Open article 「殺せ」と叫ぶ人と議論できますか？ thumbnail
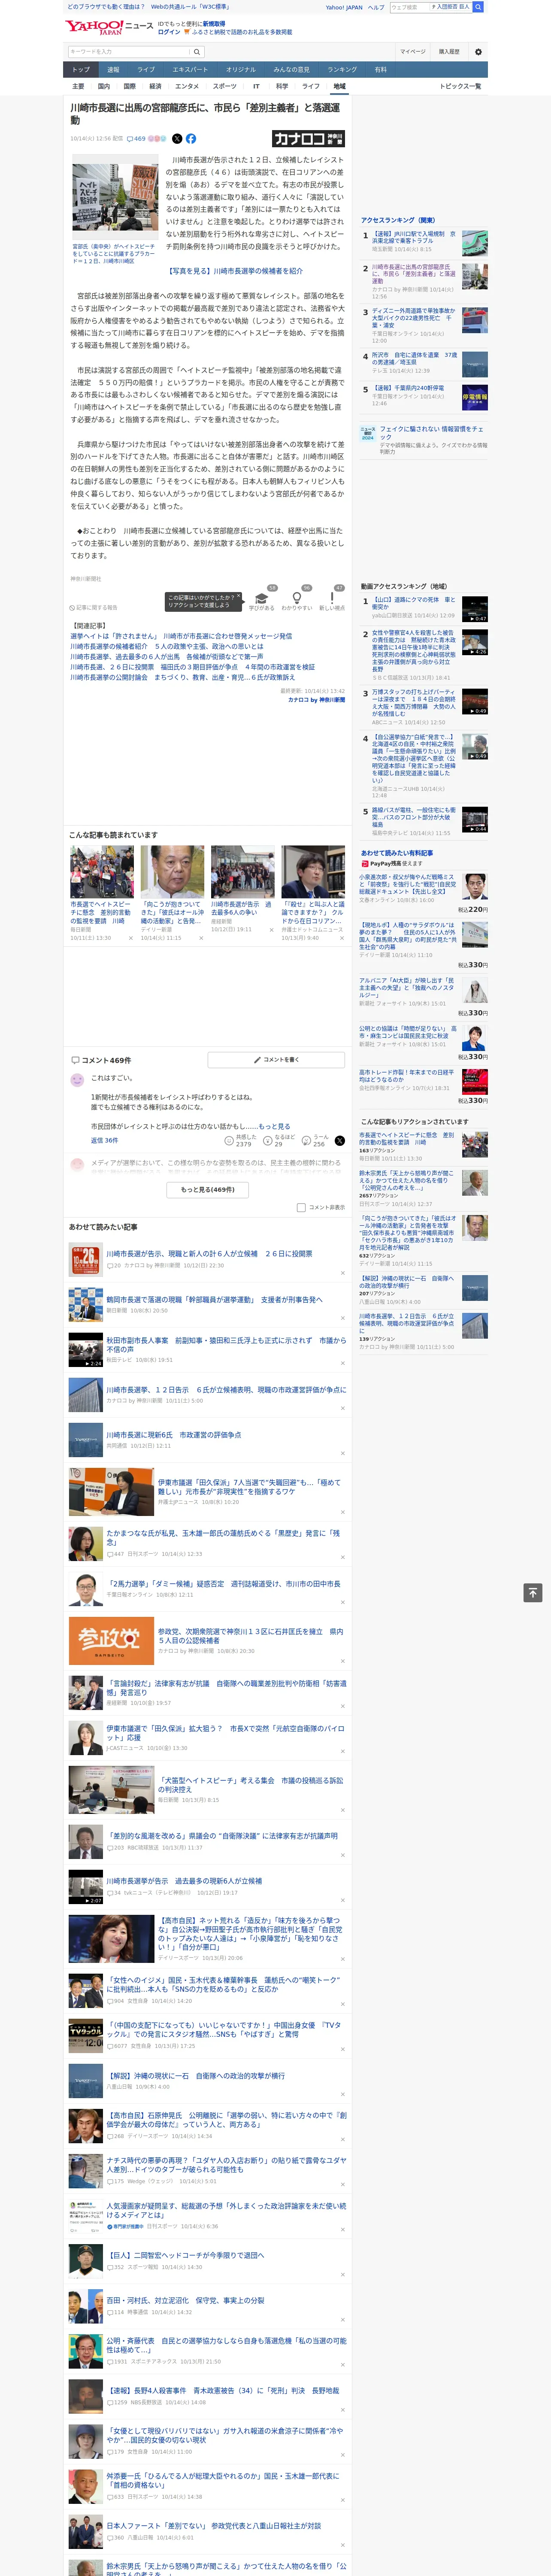The image size is (551, 2576). [x=313, y=872]
